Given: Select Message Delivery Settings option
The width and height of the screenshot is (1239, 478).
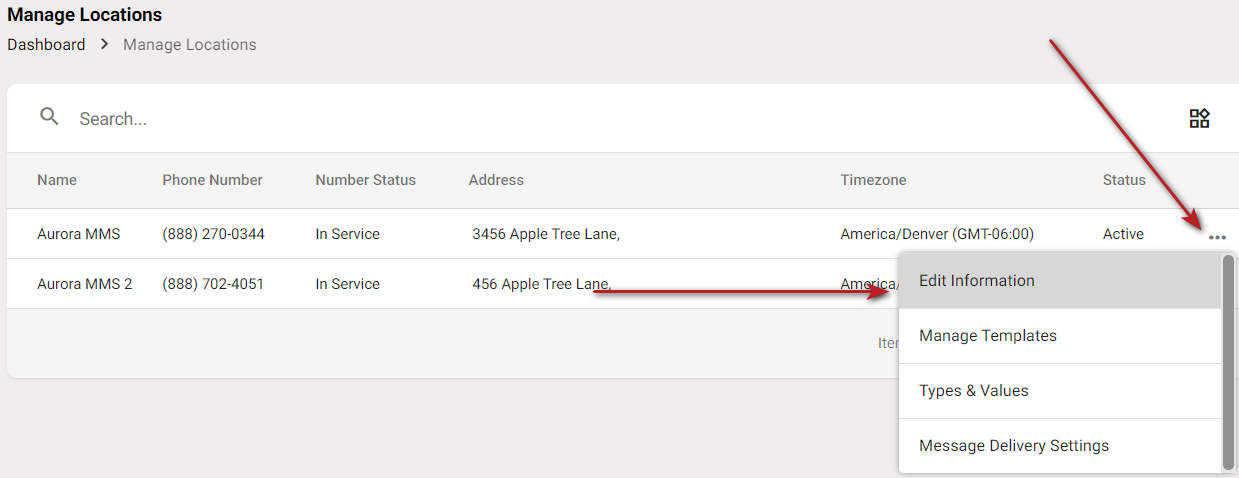Looking at the screenshot, I should point(1013,446).
